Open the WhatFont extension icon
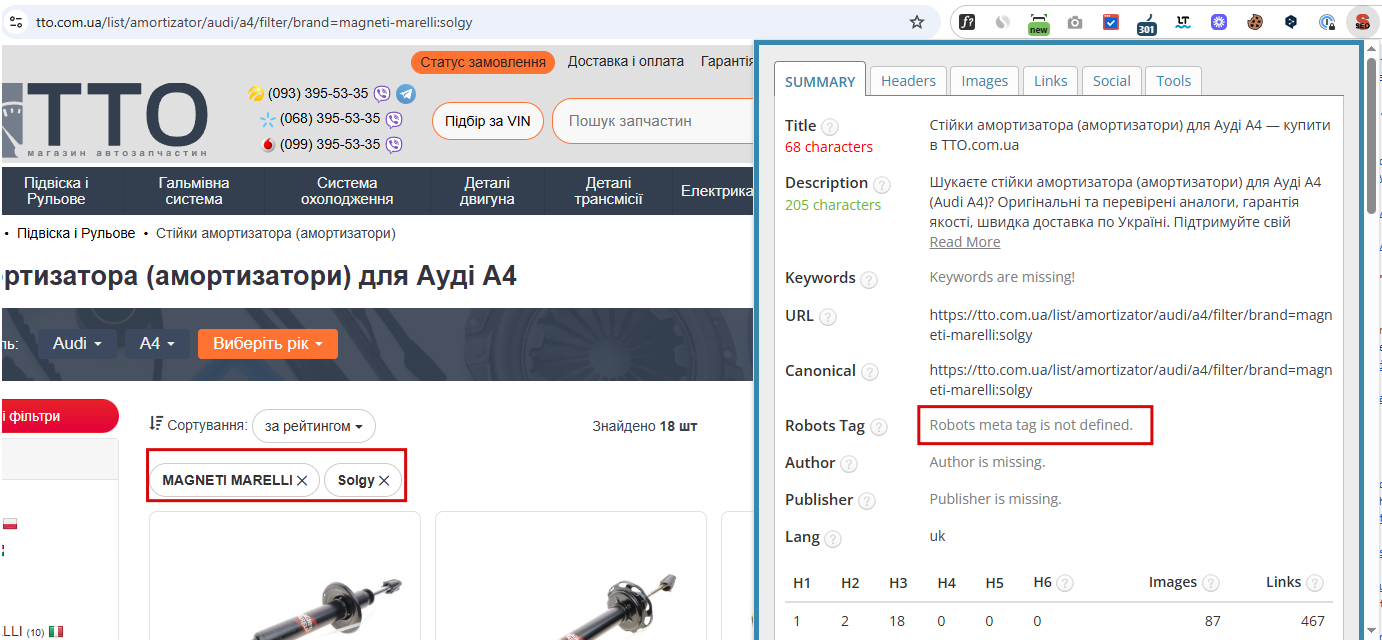This screenshot has width=1382, height=640. (967, 21)
